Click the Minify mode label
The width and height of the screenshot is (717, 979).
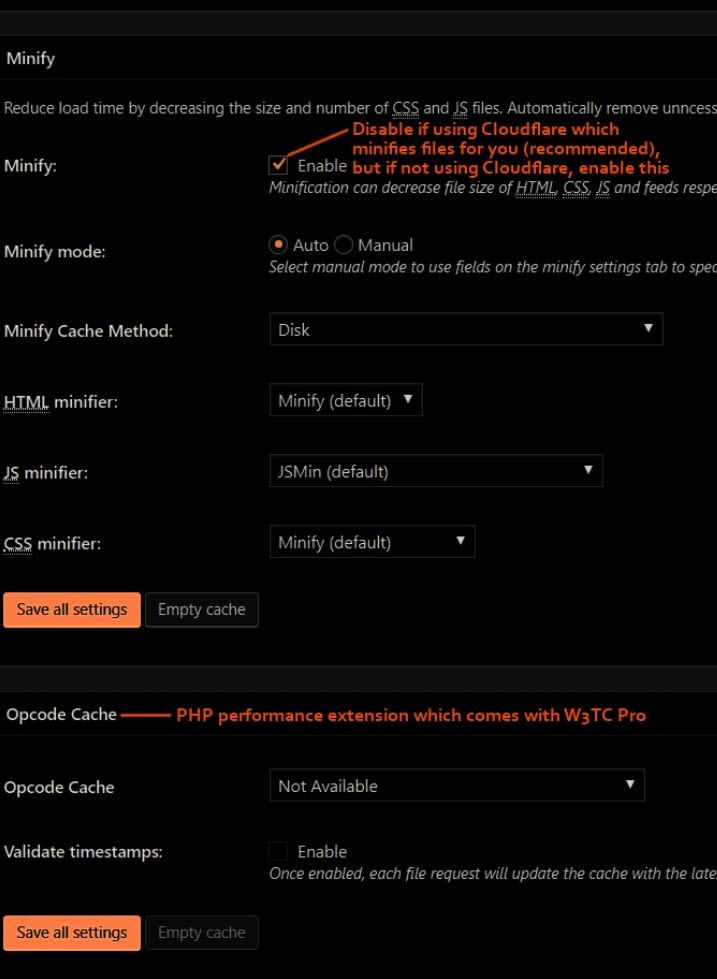tap(55, 252)
